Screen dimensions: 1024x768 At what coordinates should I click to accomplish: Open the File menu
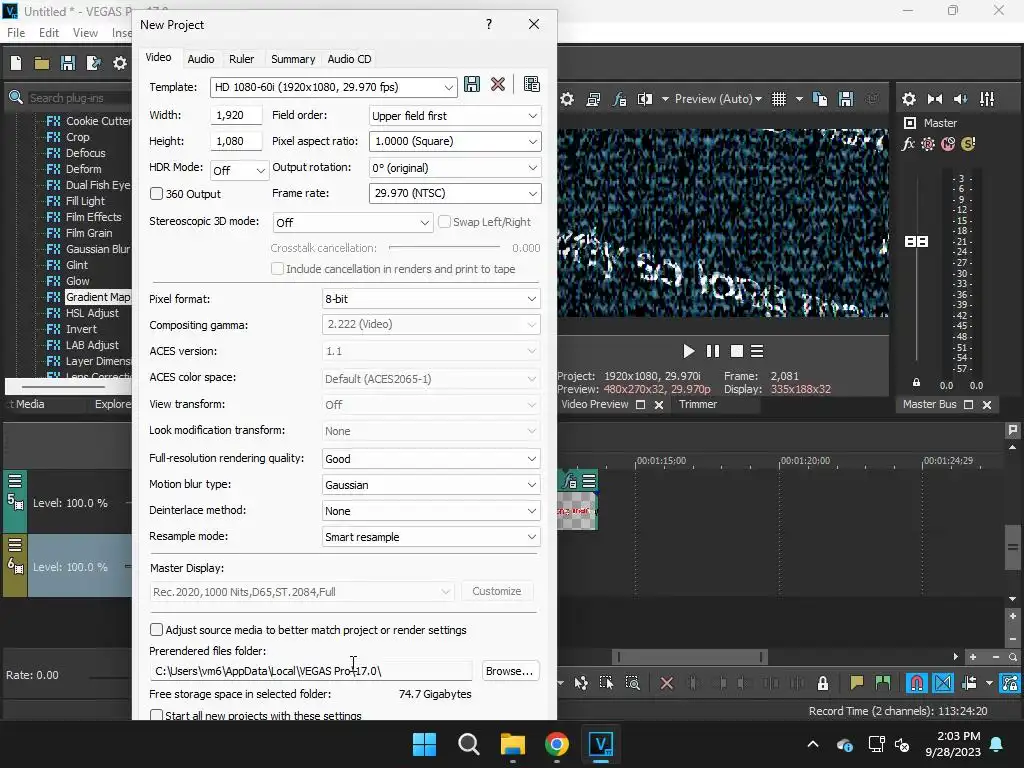pyautogui.click(x=16, y=33)
